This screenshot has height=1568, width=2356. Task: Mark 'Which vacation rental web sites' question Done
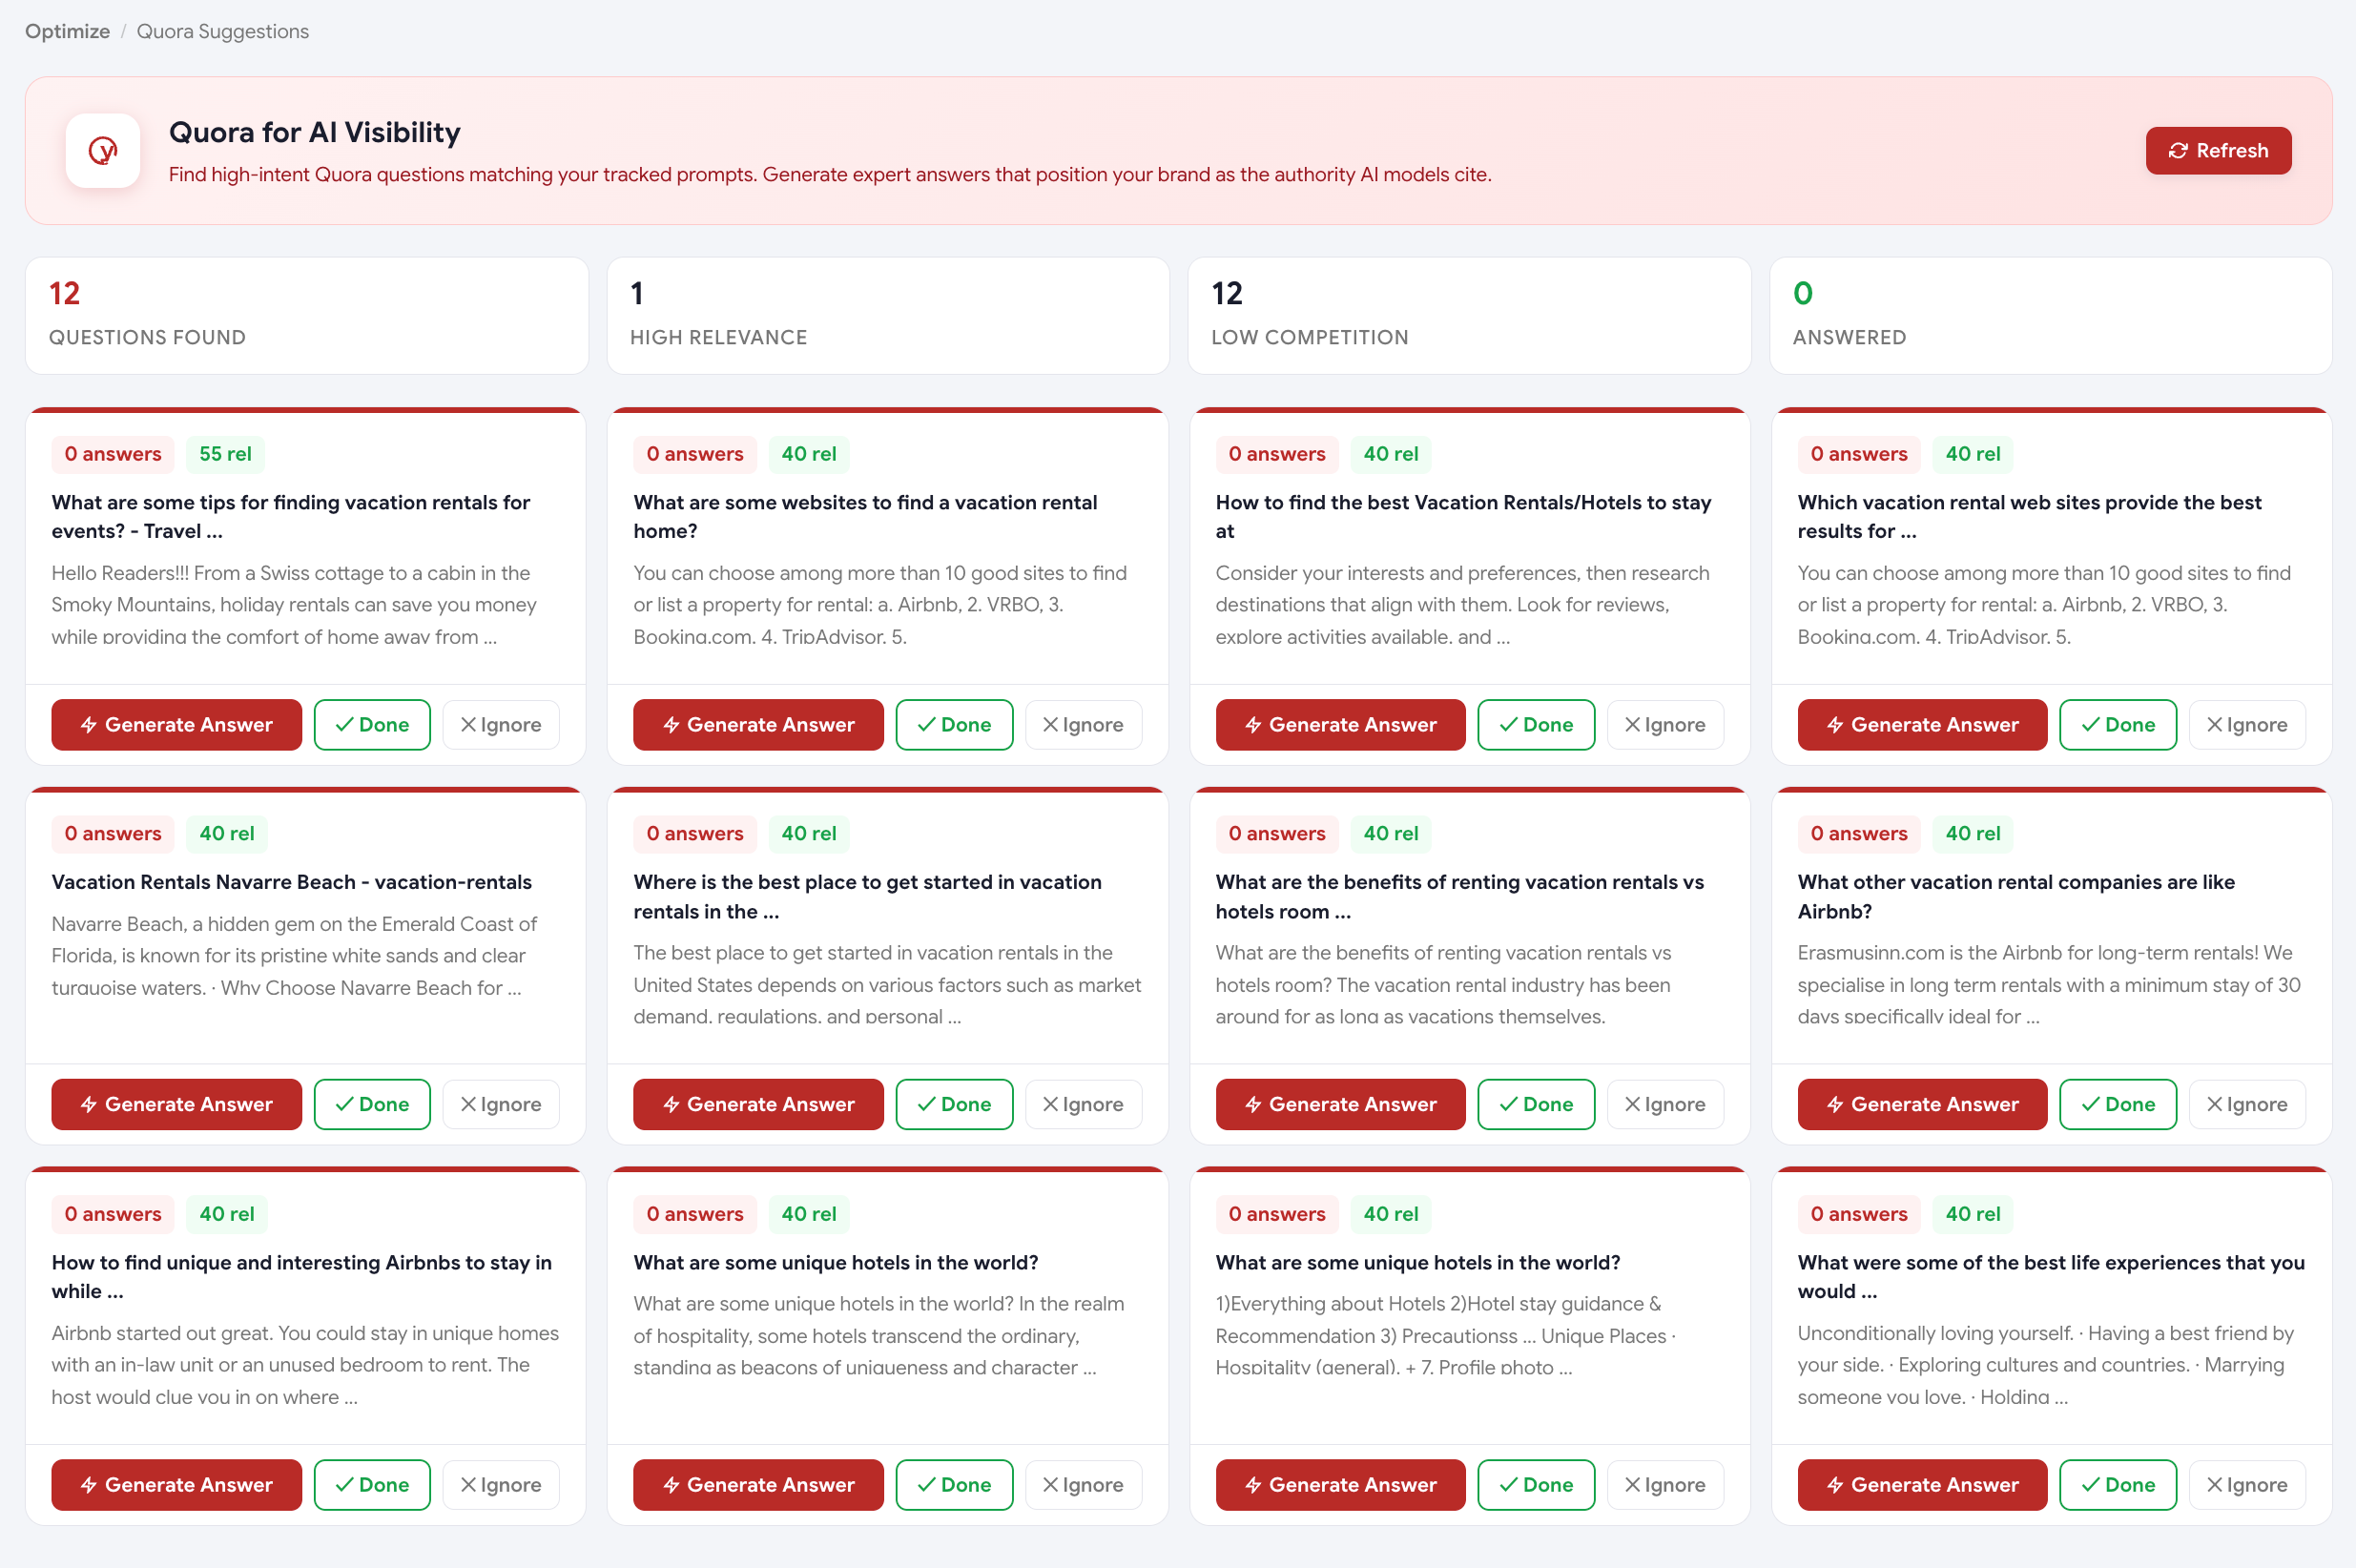click(2118, 725)
